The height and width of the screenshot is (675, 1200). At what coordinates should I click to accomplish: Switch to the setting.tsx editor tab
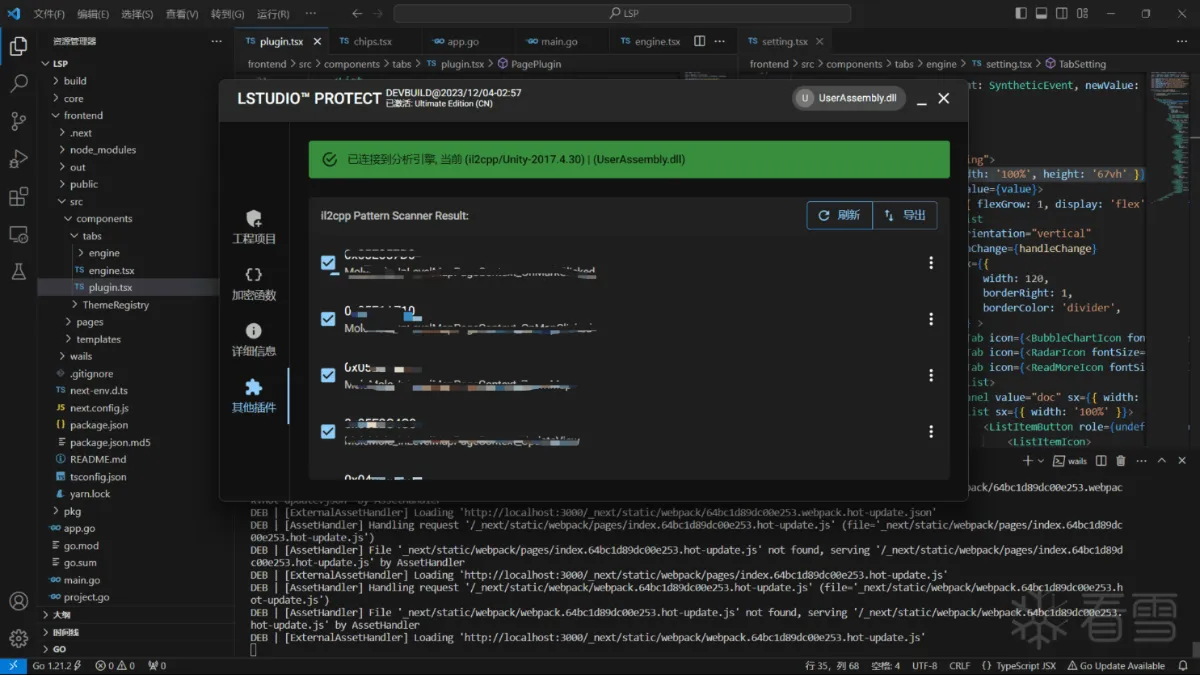(x=784, y=42)
